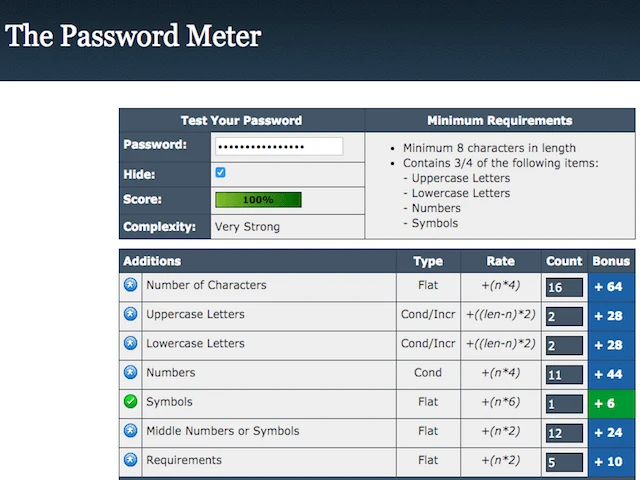Click the Number of Characters count box
640x480 pixels.
(564, 288)
